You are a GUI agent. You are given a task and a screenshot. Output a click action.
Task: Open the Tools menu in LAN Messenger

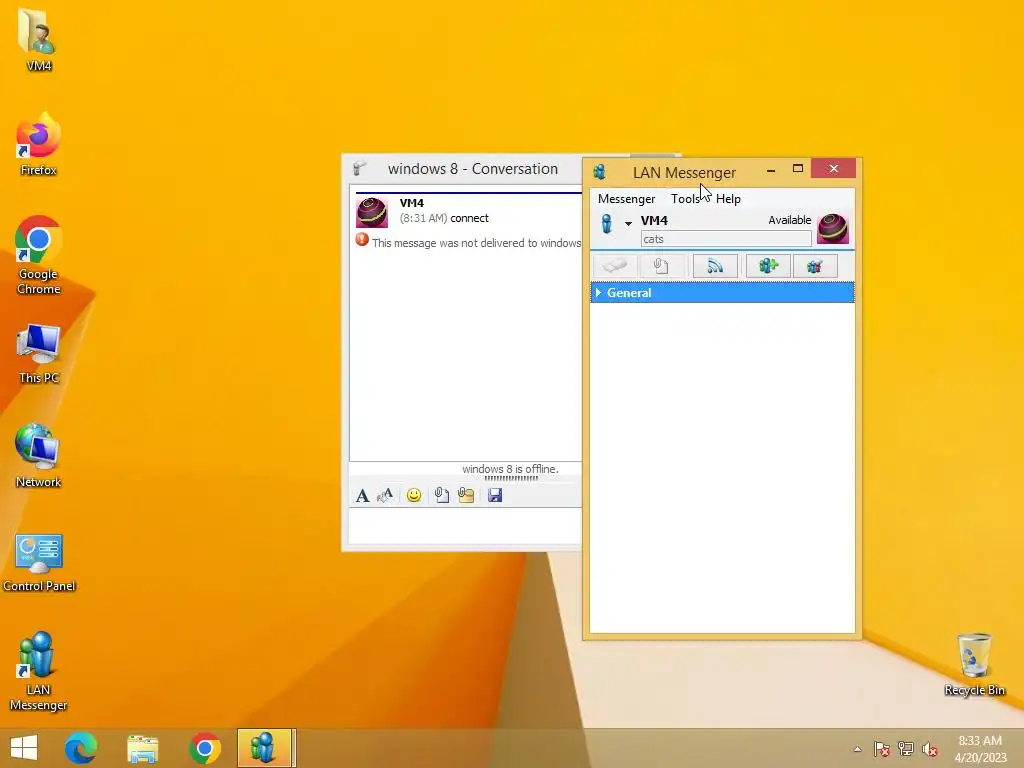click(685, 199)
